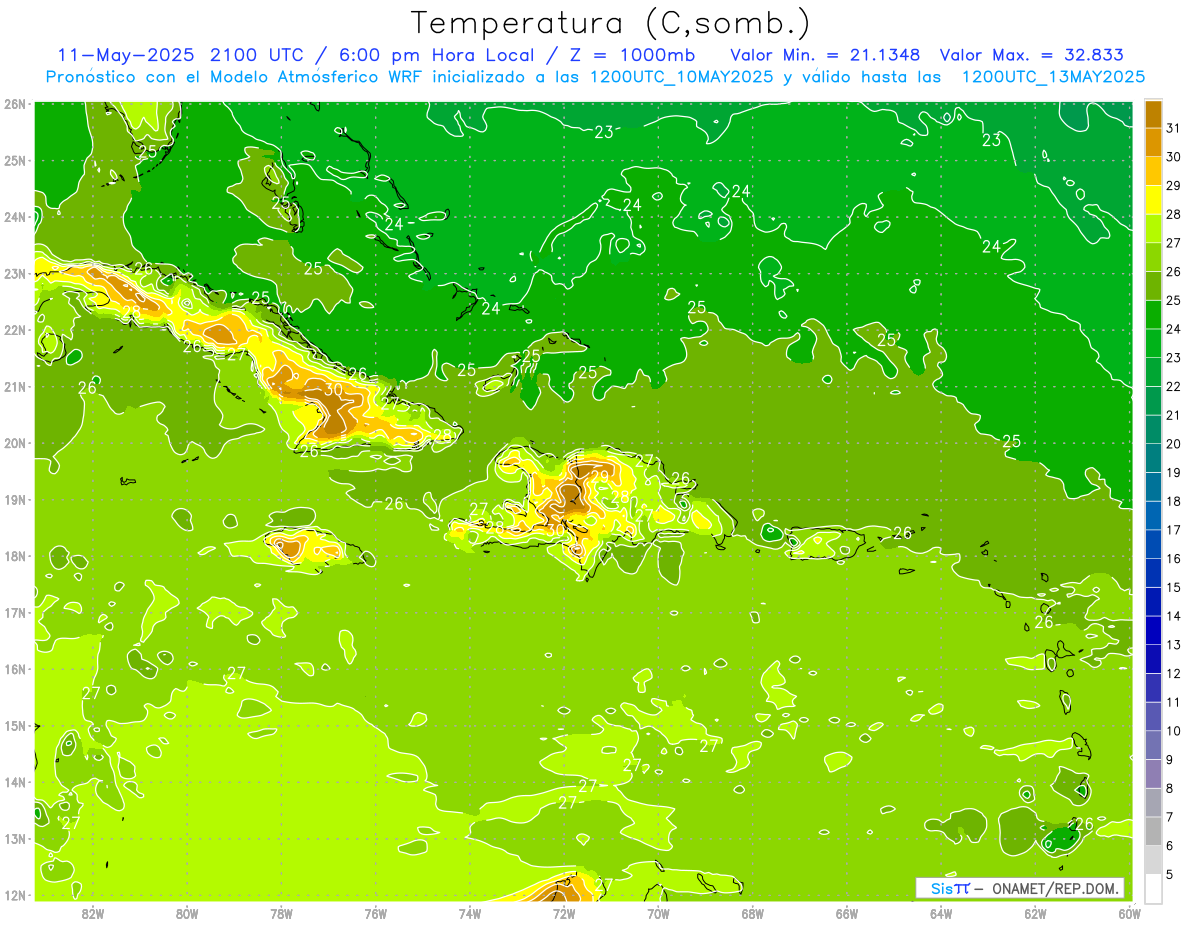The height and width of the screenshot is (927, 1200).
Task: Click the color scale label '5'
Action: pos(1172,874)
